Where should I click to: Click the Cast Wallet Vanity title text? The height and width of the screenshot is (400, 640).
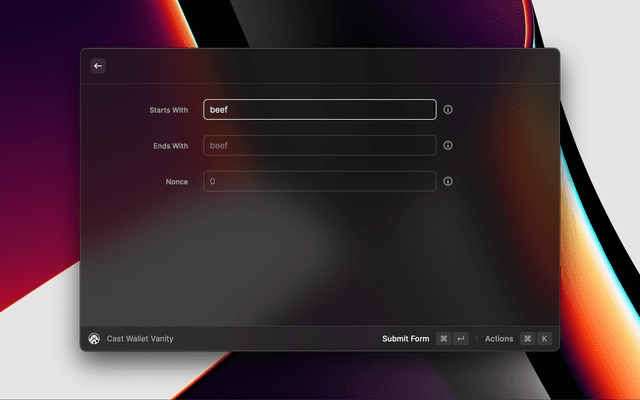coord(140,339)
